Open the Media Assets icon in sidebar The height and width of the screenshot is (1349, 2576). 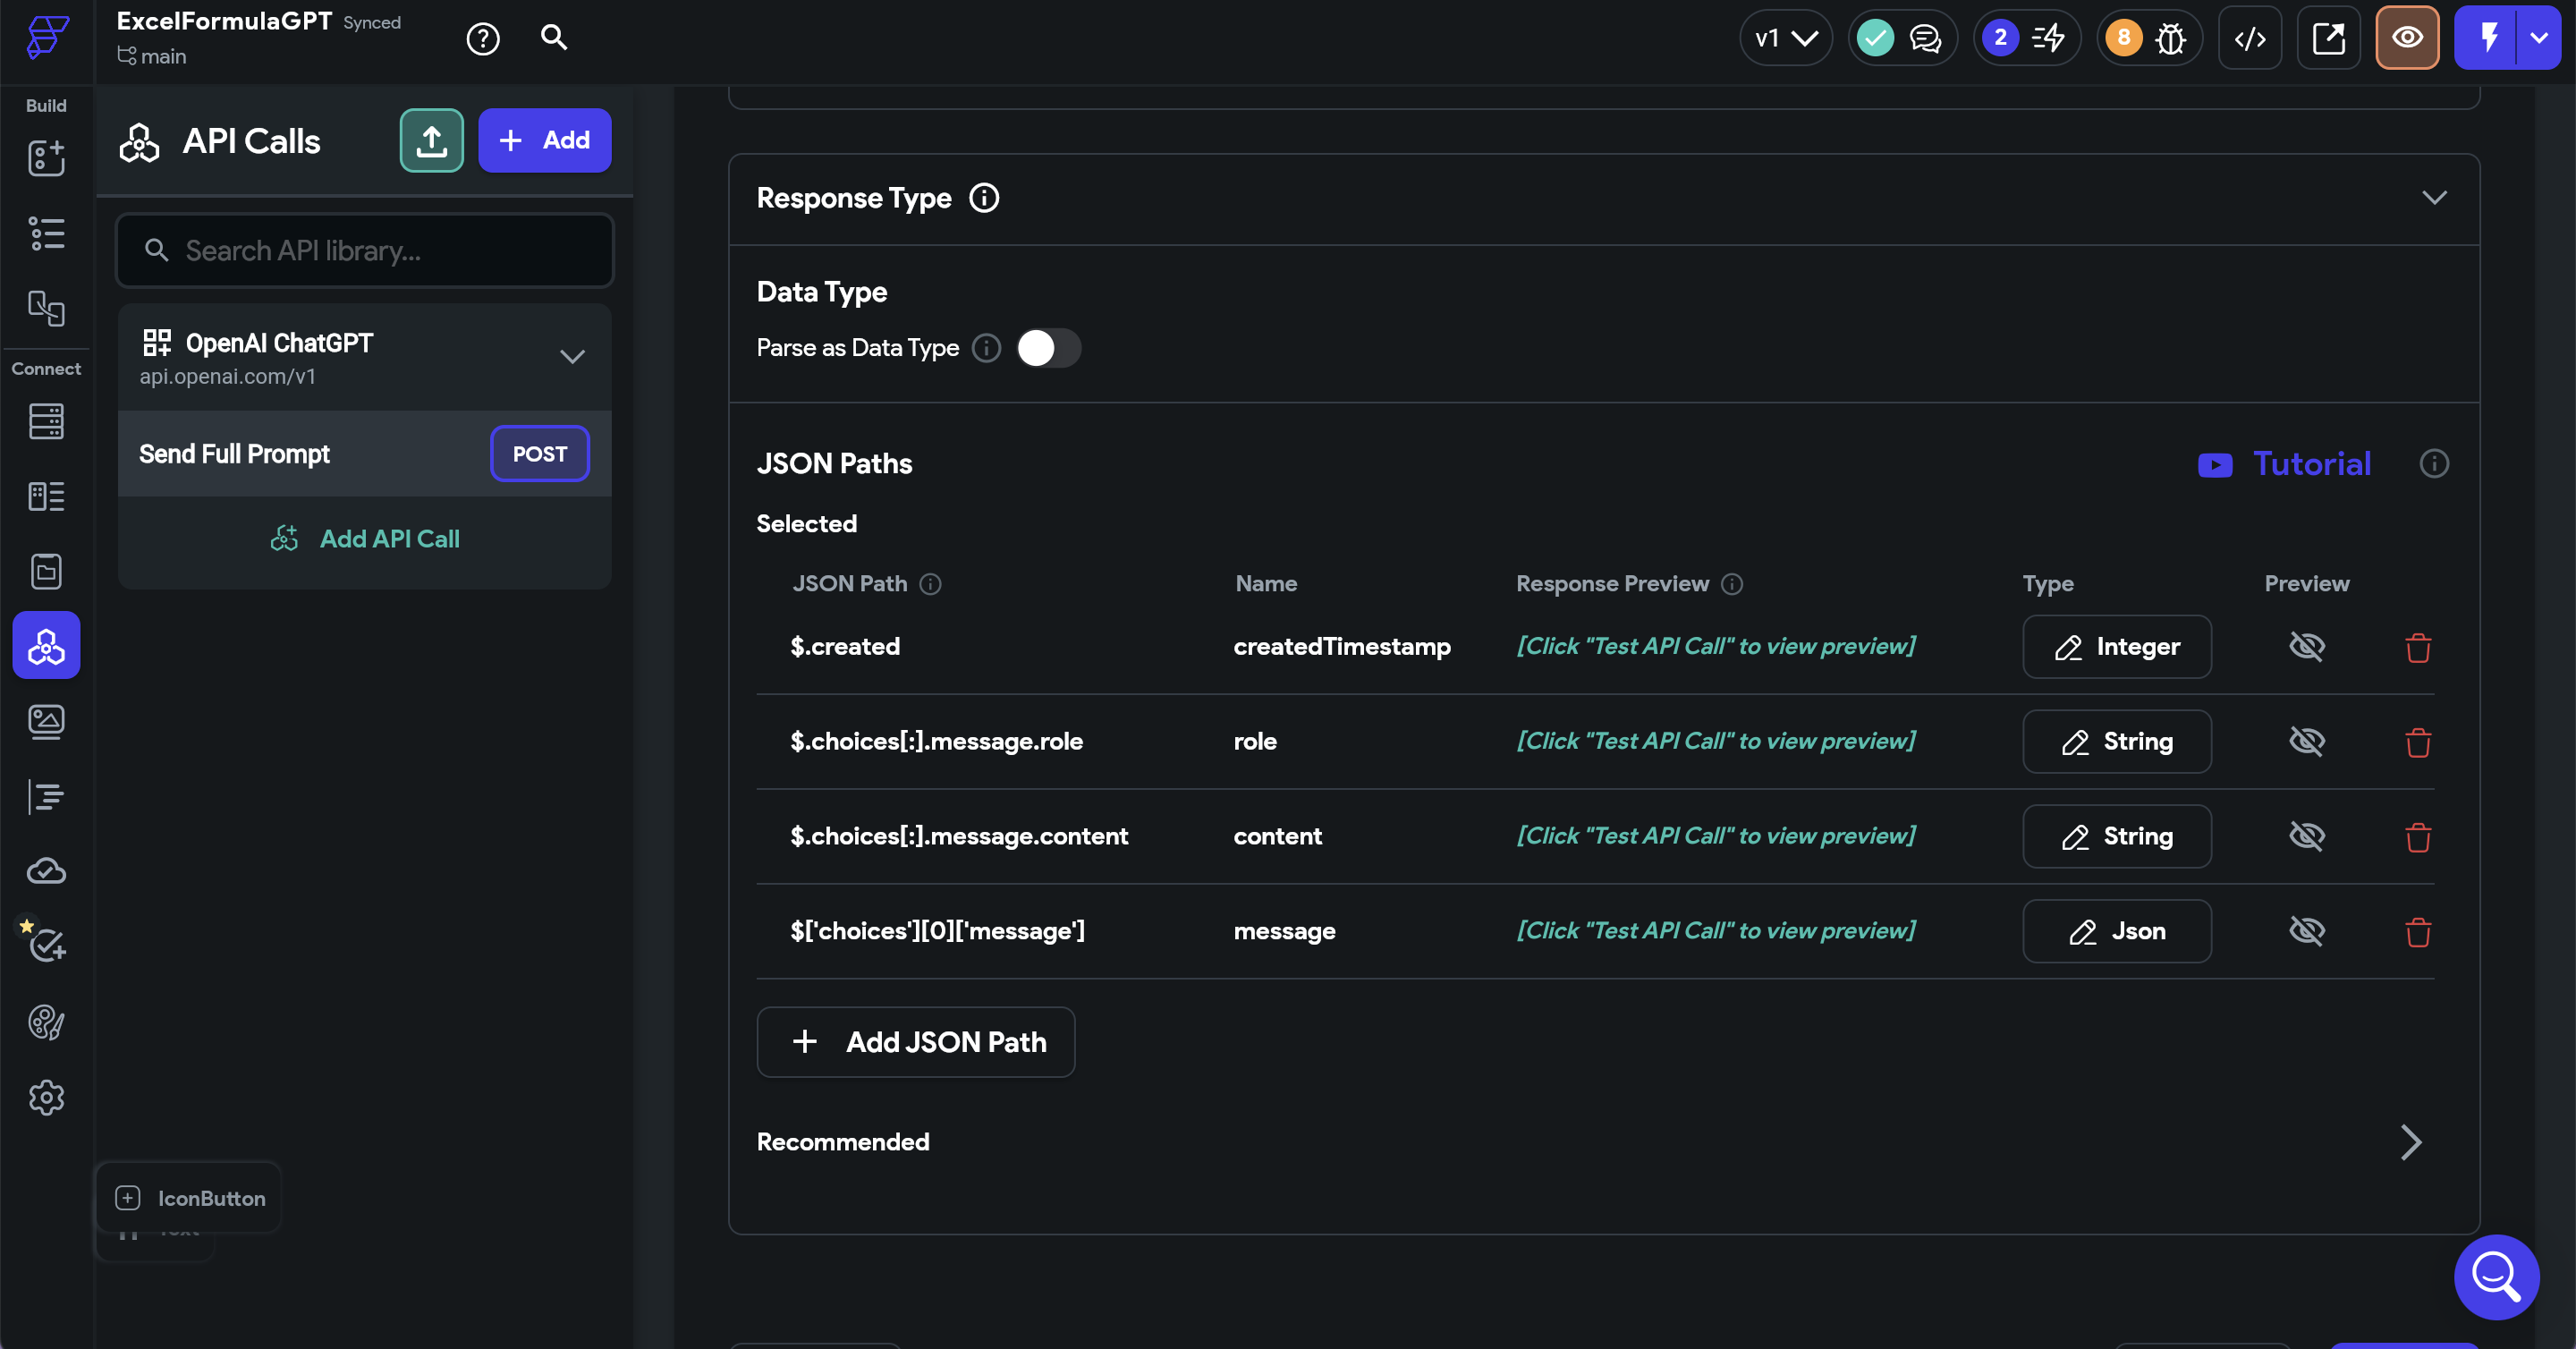click(46, 721)
